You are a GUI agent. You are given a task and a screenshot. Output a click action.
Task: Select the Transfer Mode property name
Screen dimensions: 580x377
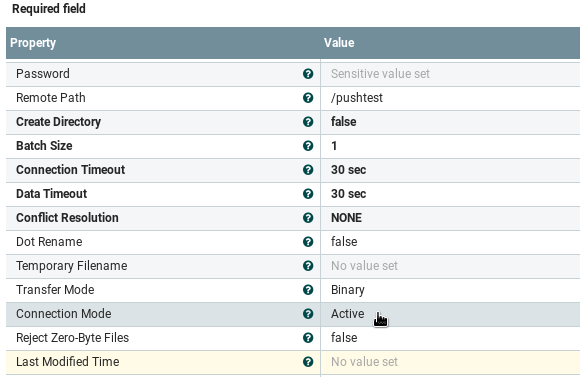tap(55, 290)
